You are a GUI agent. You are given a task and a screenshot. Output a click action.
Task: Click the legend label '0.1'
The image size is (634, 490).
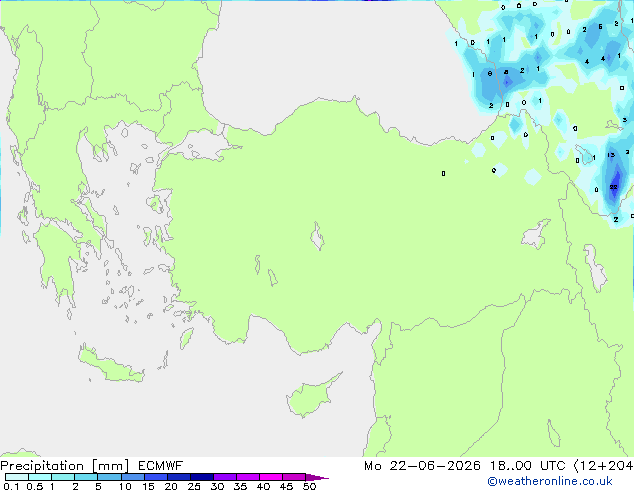tap(11, 486)
